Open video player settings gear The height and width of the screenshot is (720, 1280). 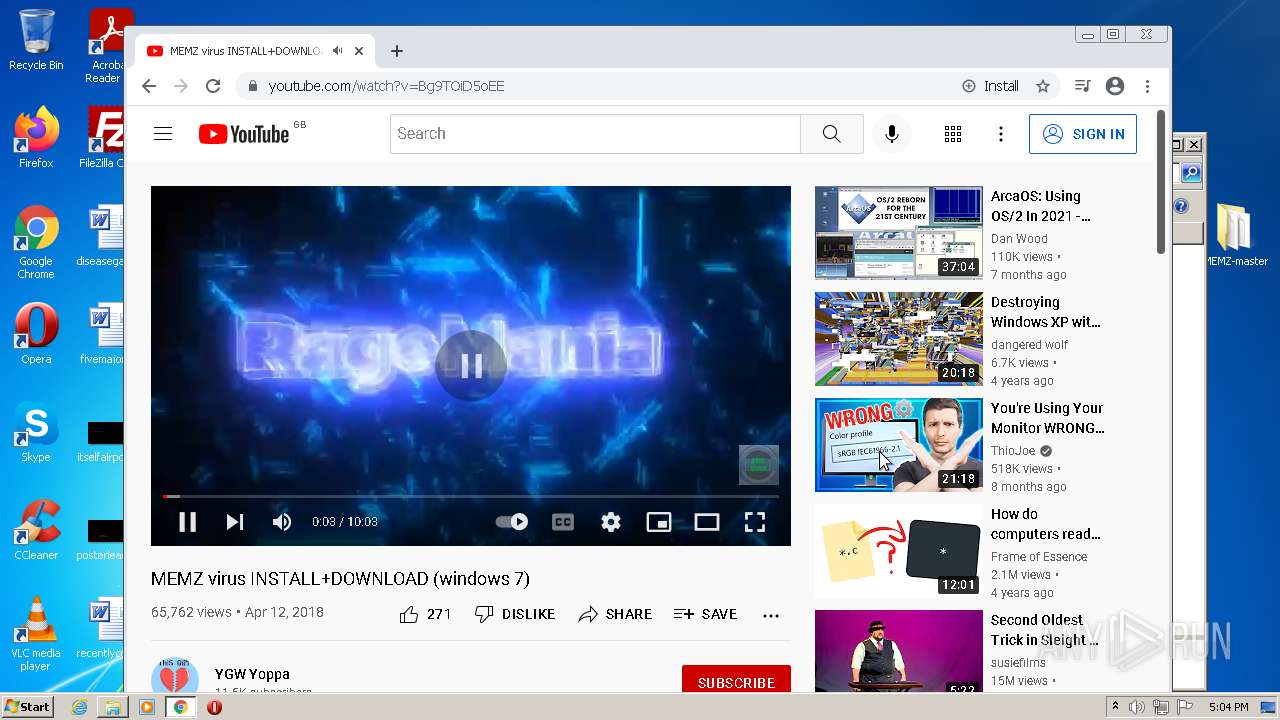coord(611,521)
